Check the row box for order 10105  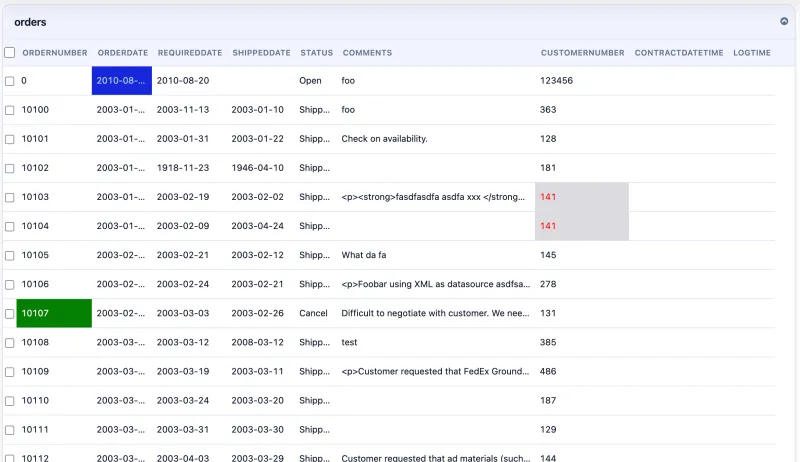10,255
